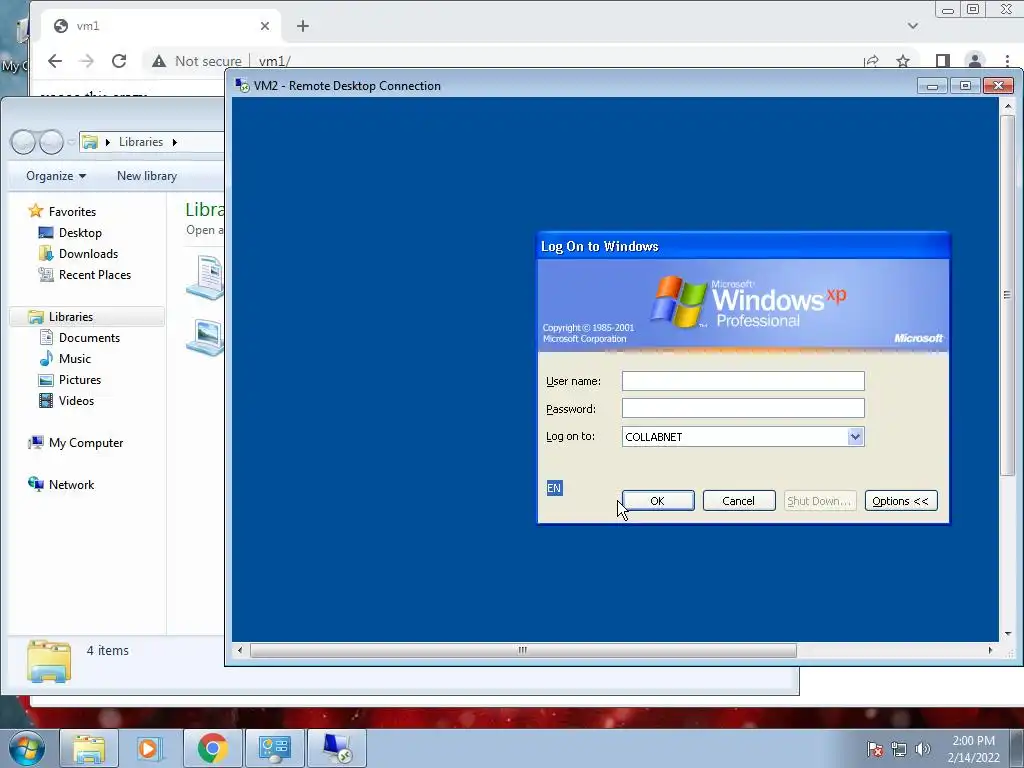Click the Documents library icon in the Explorer content pane
1024x768 pixels.
(207, 278)
